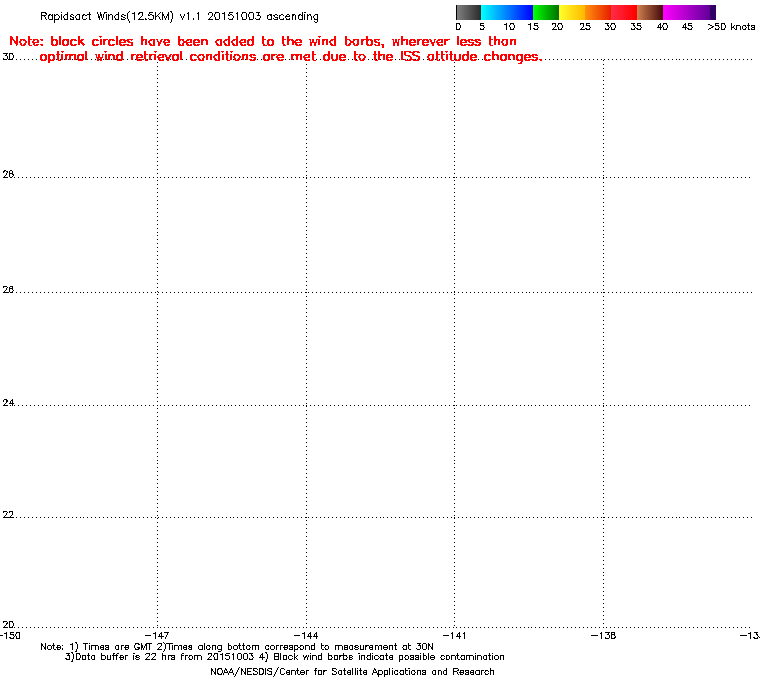Click the '35' legend tick label
This screenshot has width=760, height=688.
click(636, 27)
